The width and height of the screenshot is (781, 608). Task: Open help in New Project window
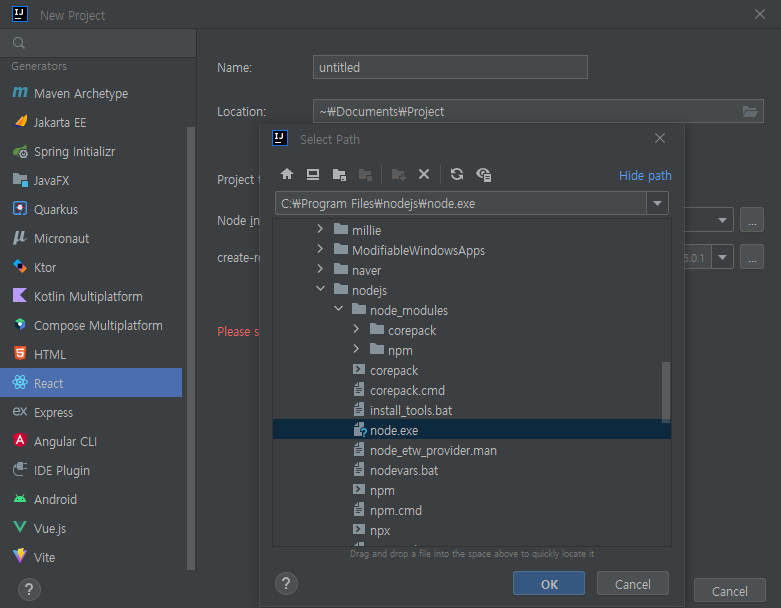point(29,590)
